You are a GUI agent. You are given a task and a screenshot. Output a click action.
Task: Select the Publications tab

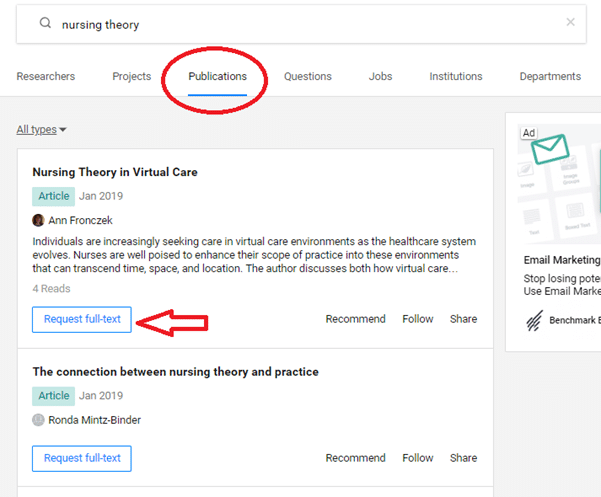217,76
